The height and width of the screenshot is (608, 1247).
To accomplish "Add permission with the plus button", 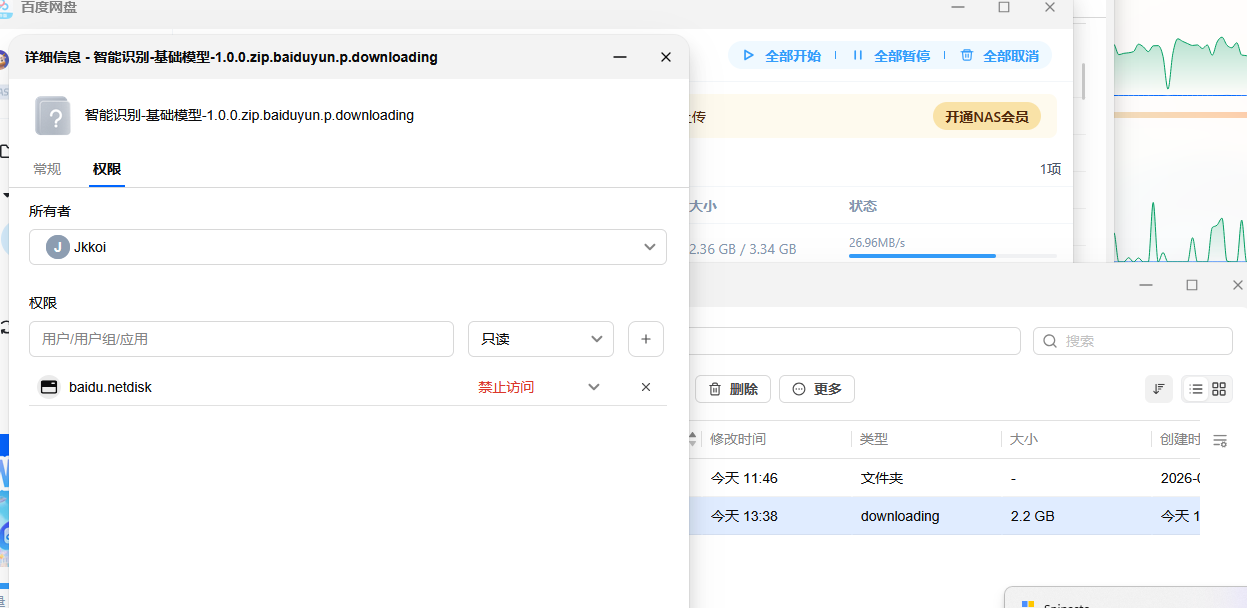I will pyautogui.click(x=646, y=339).
